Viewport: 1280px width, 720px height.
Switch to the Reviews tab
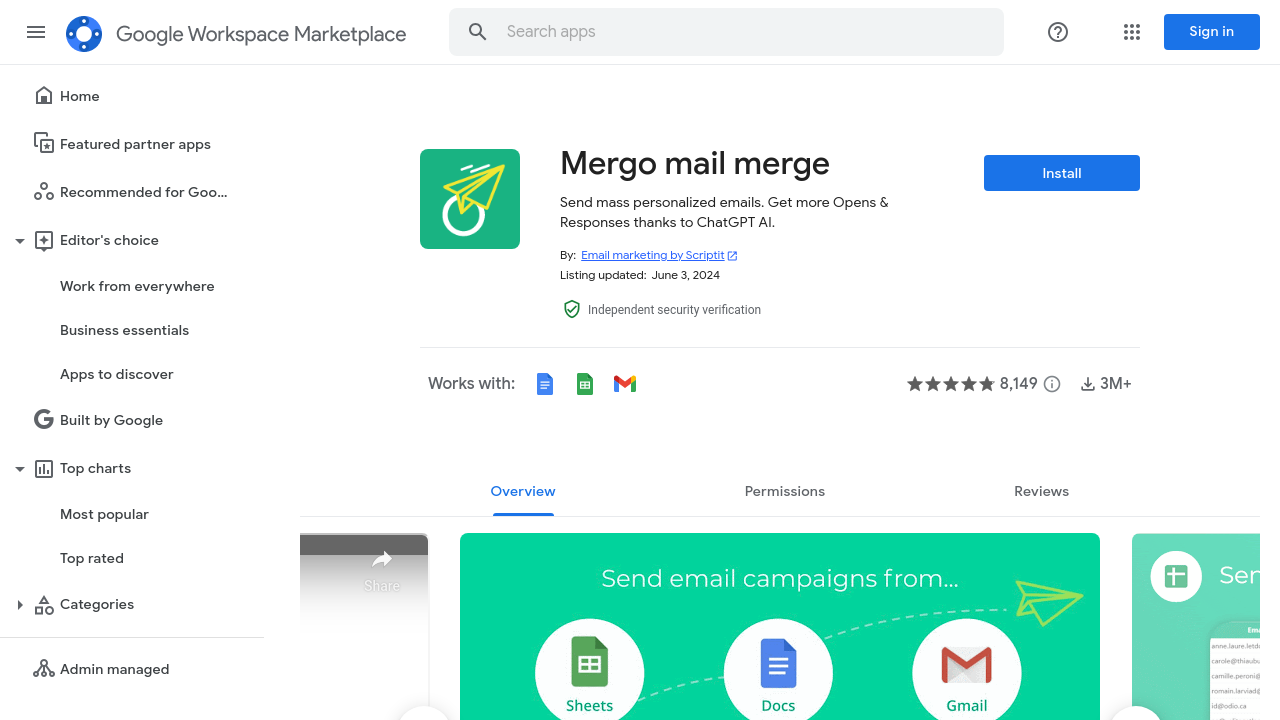[x=1041, y=491]
